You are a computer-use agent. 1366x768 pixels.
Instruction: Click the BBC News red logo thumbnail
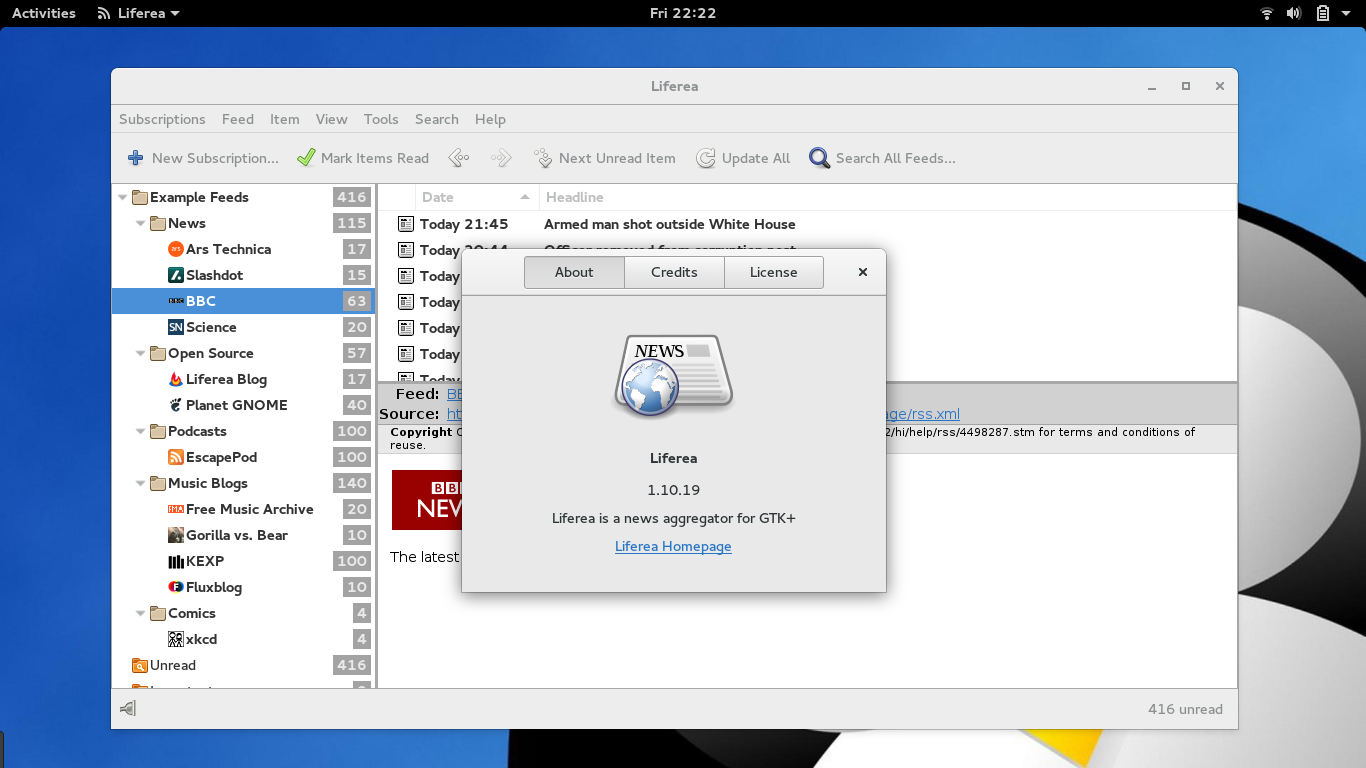coord(426,500)
